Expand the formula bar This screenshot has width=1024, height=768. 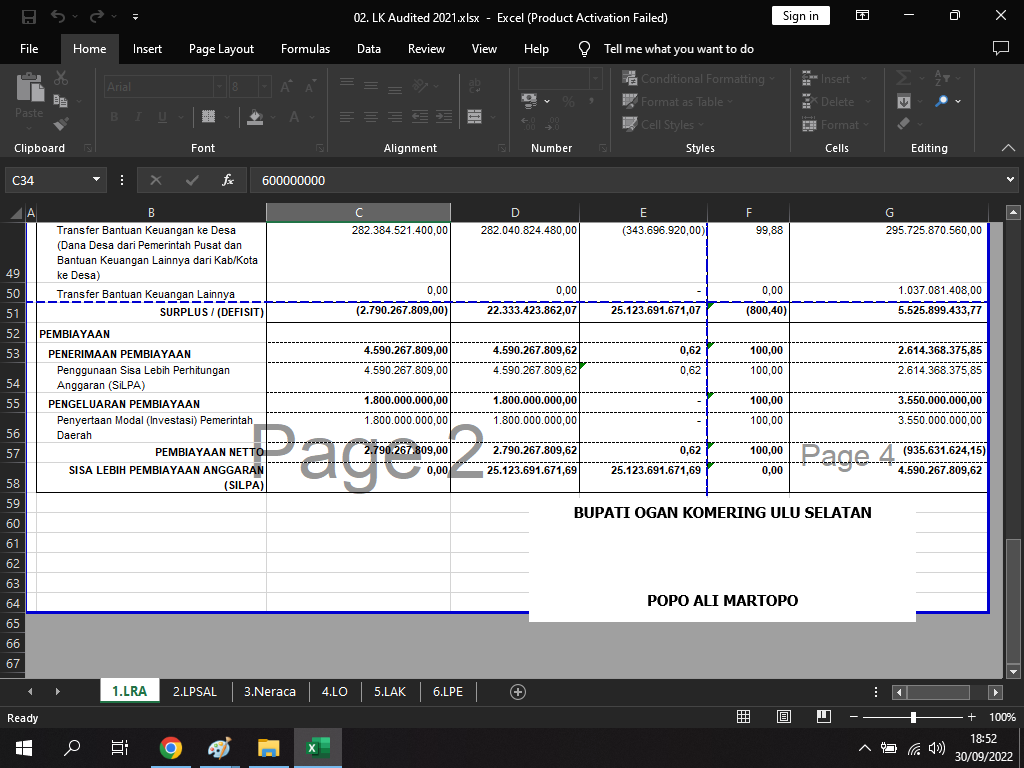tap(1010, 180)
